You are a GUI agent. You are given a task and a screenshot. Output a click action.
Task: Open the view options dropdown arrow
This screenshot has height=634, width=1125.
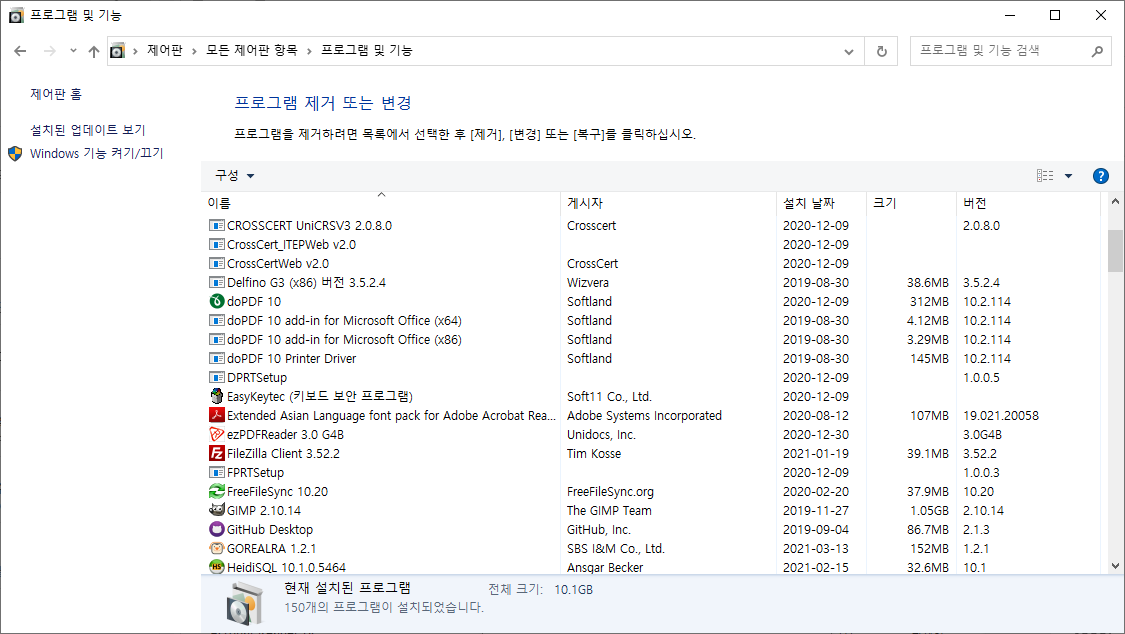click(x=1068, y=176)
